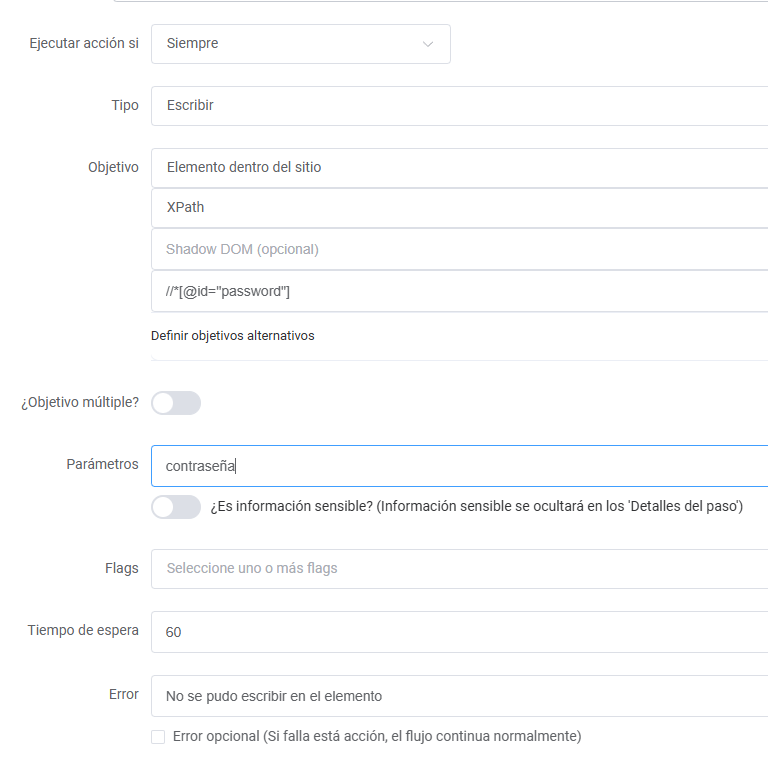This screenshot has width=768, height=758.
Task: Click the Tiempo de espera field with 60
Action: pos(459,632)
